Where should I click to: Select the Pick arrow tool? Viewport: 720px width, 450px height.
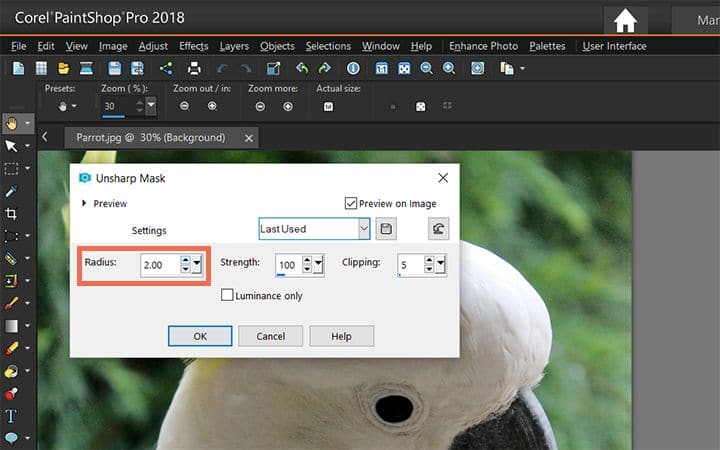(11, 146)
